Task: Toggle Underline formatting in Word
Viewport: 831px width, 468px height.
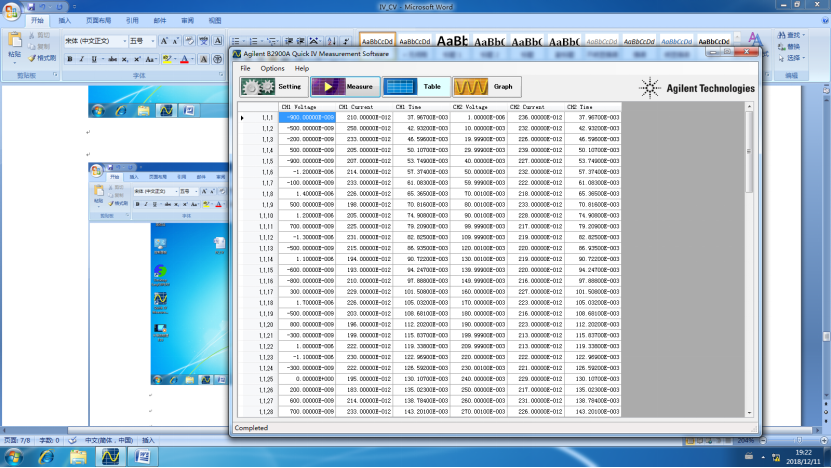Action: [x=94, y=59]
